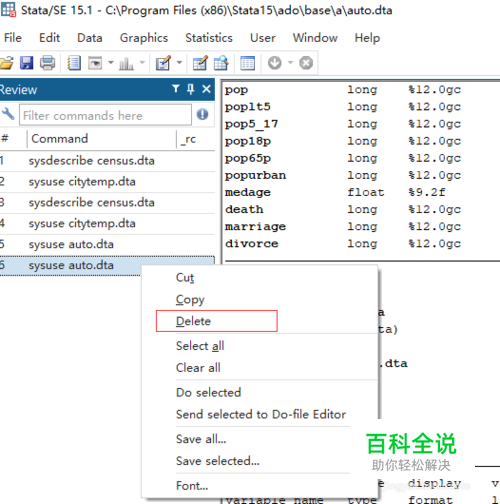Viewport: 500px width, 504px height.
Task: Click the Break red X icon
Action: click(x=306, y=63)
